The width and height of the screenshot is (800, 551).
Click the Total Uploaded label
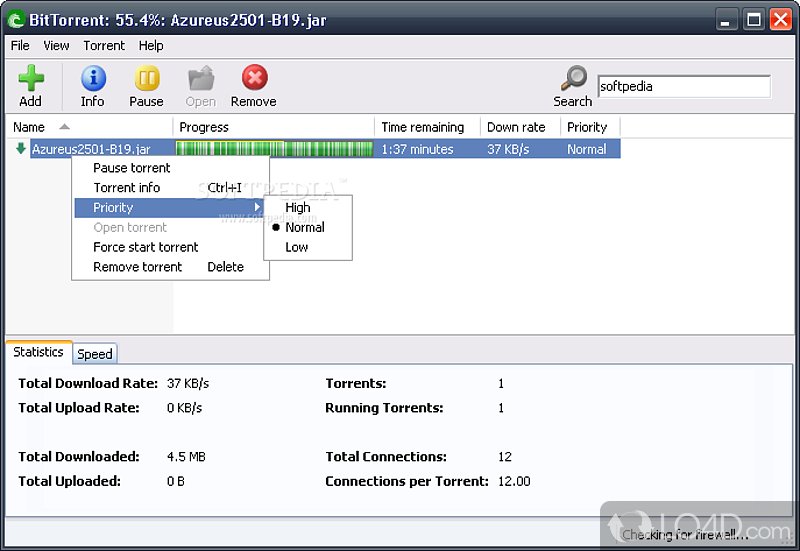click(69, 481)
